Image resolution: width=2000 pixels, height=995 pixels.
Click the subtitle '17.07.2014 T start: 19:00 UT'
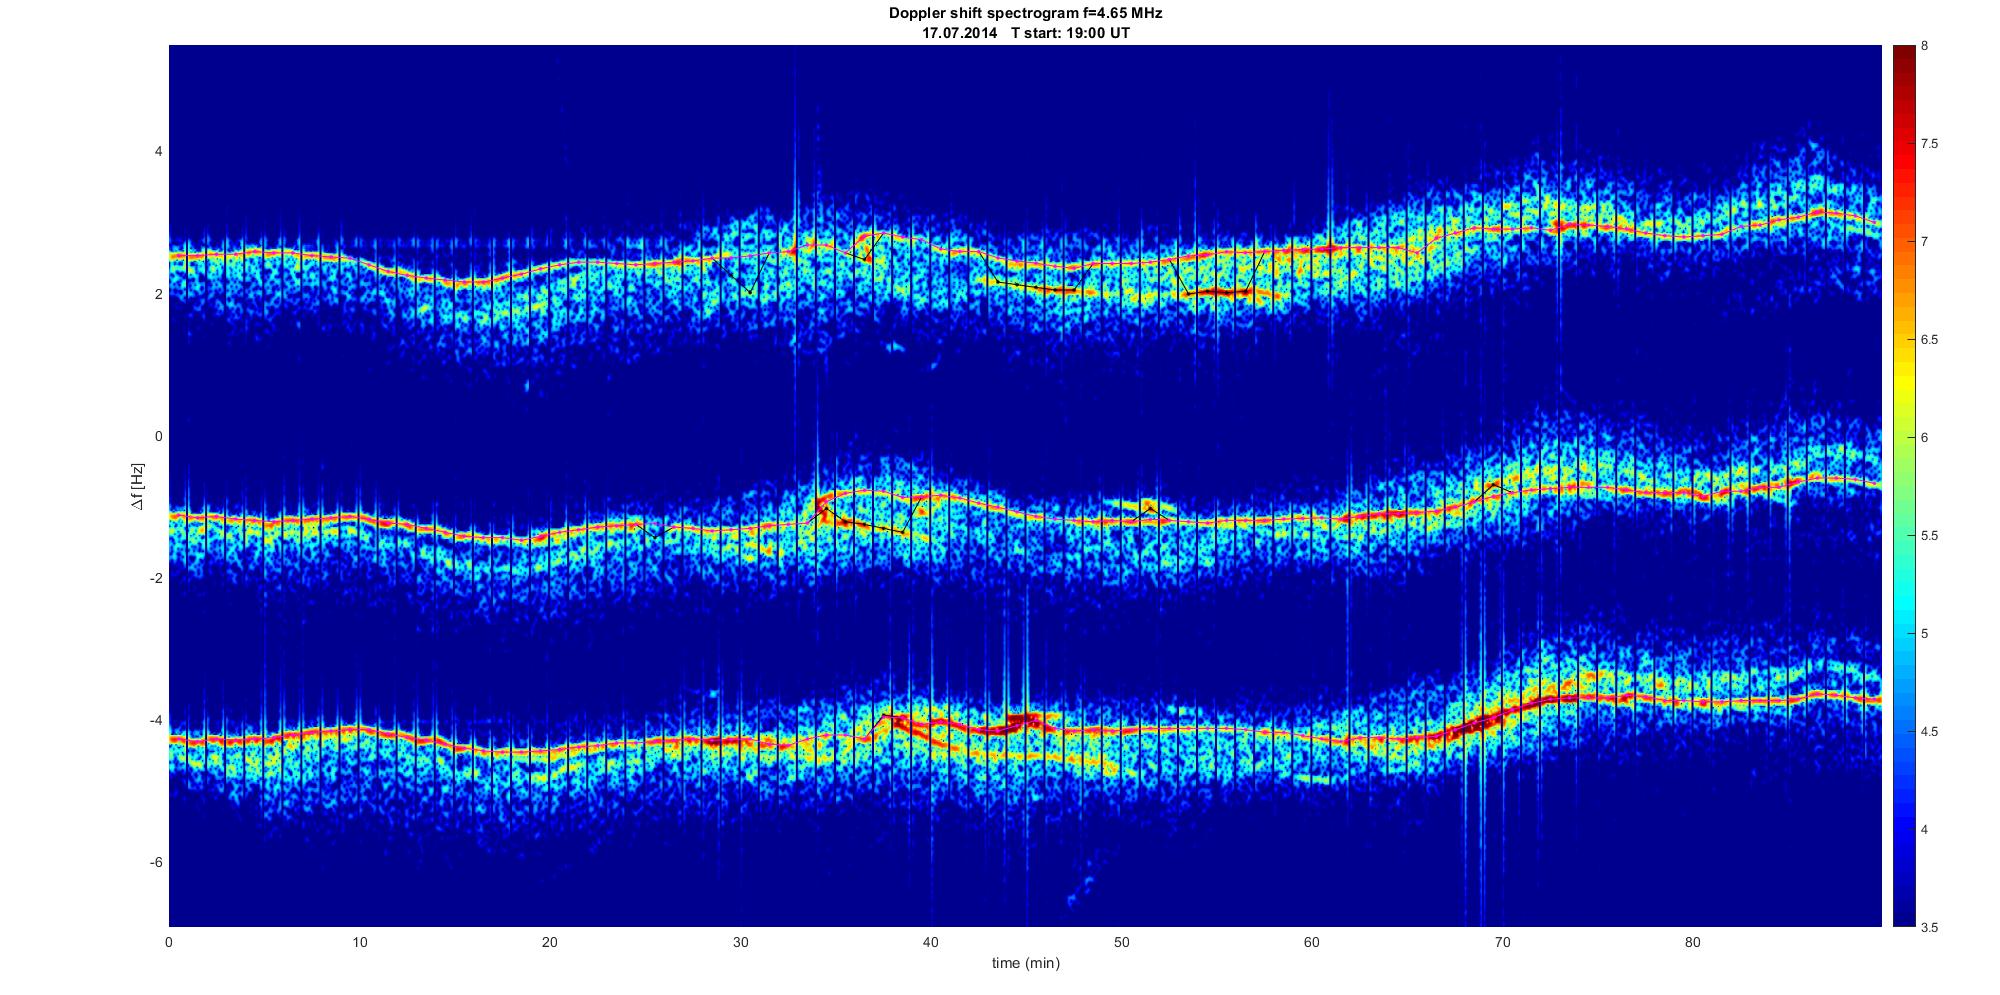point(1025,33)
